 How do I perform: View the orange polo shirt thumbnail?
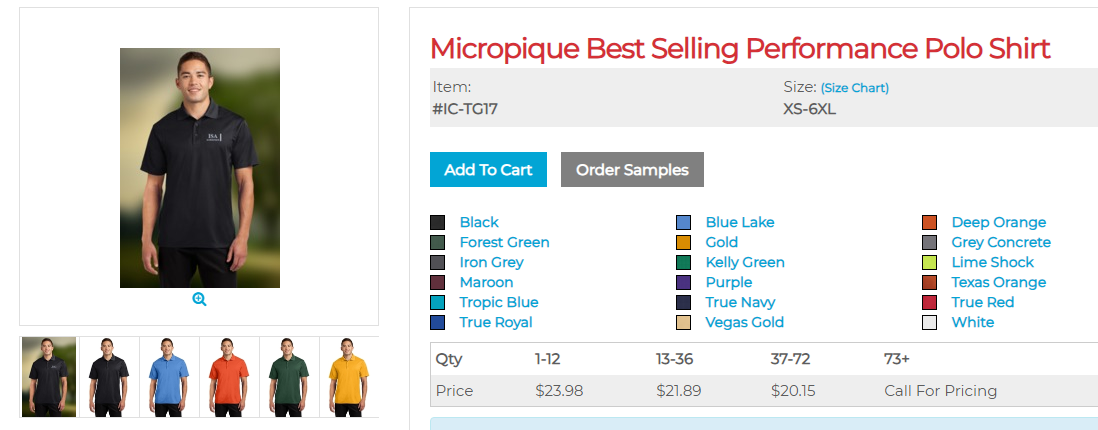click(229, 377)
